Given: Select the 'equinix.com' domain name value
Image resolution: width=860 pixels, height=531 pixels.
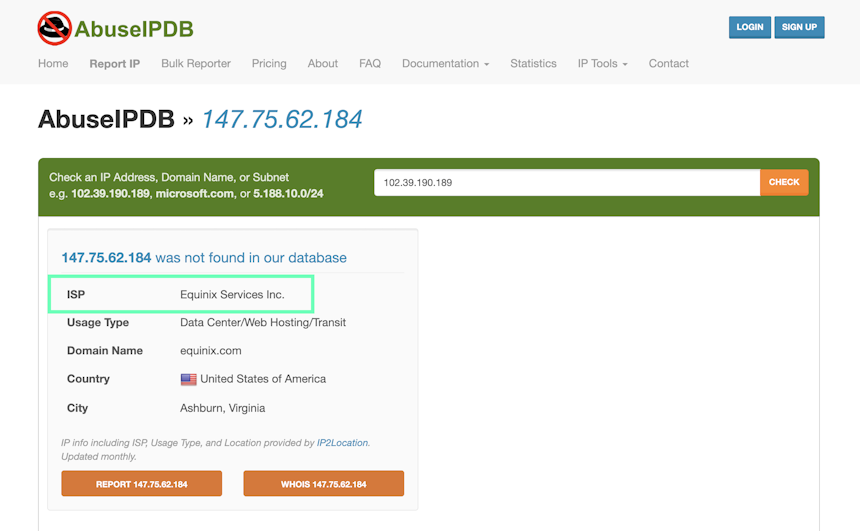Looking at the screenshot, I should coord(211,351).
